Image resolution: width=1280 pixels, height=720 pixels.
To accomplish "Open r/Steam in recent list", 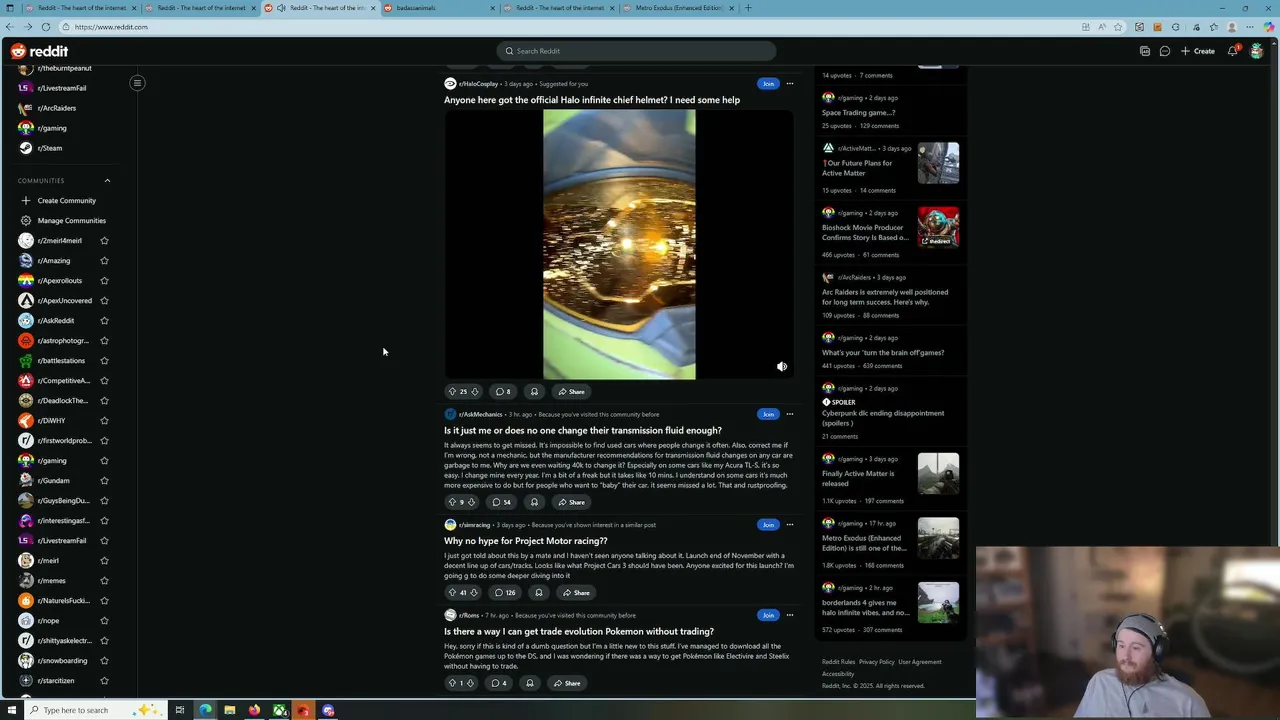I will tap(50, 148).
